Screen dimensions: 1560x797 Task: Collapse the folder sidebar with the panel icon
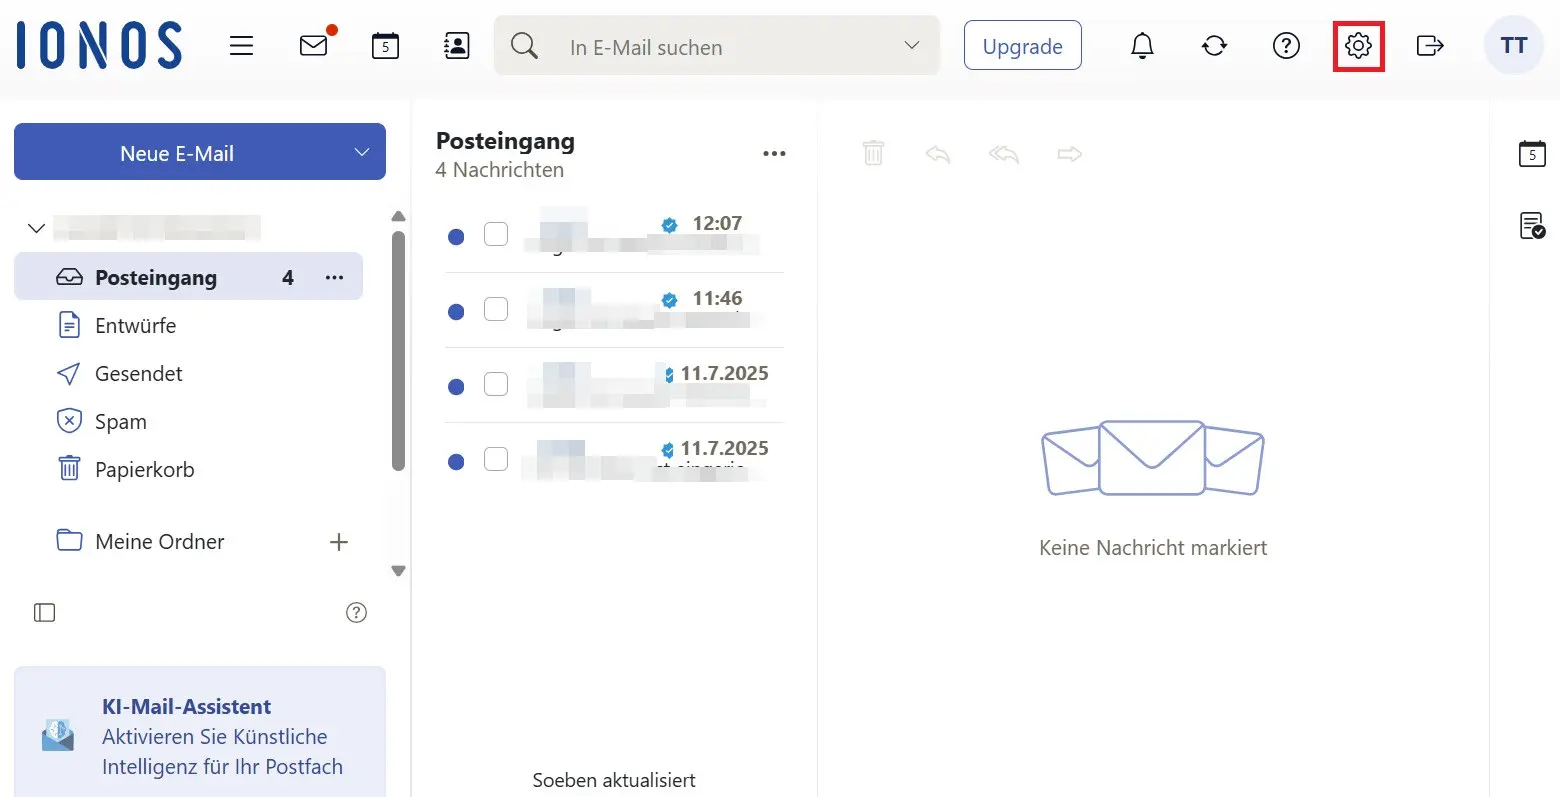pos(44,612)
